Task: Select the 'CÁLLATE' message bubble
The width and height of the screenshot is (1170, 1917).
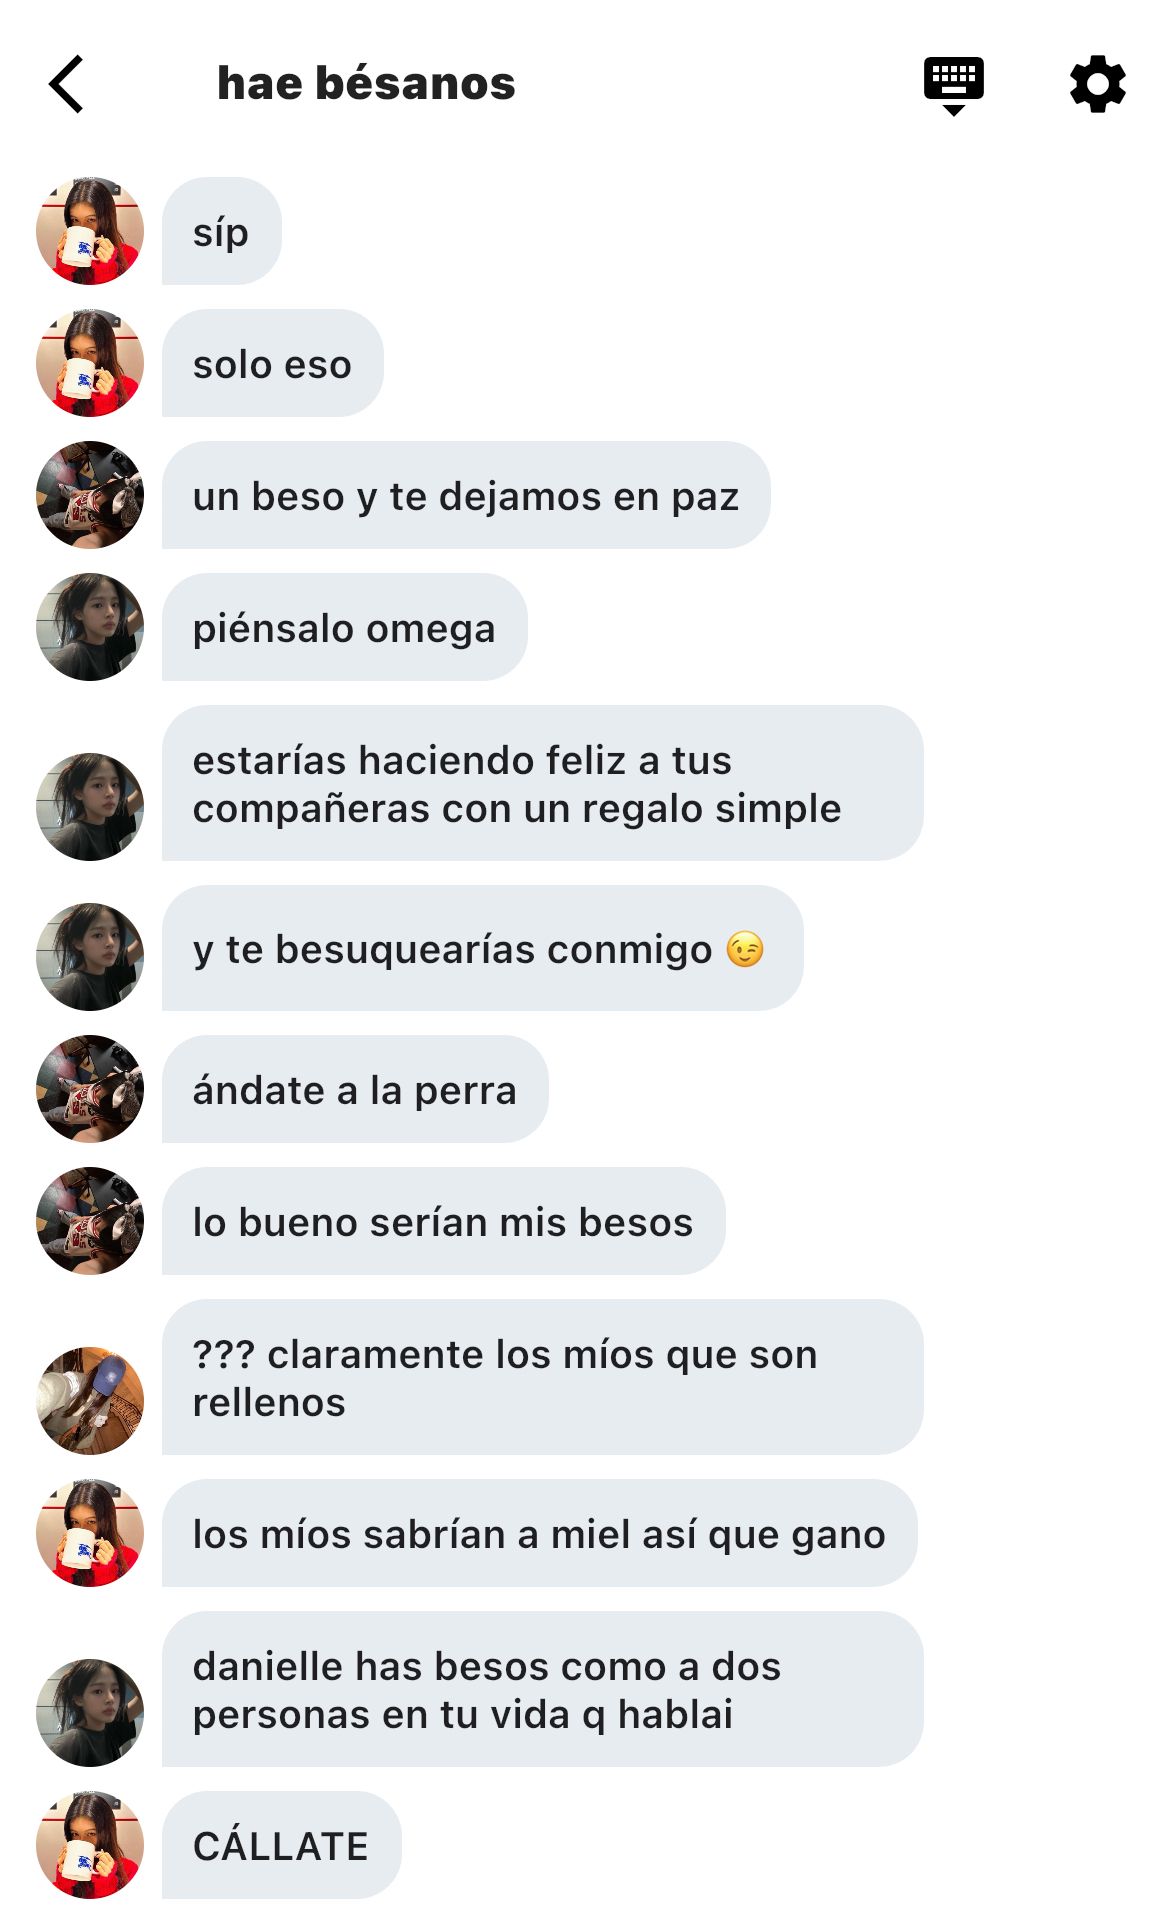Action: pyautogui.click(x=282, y=1845)
